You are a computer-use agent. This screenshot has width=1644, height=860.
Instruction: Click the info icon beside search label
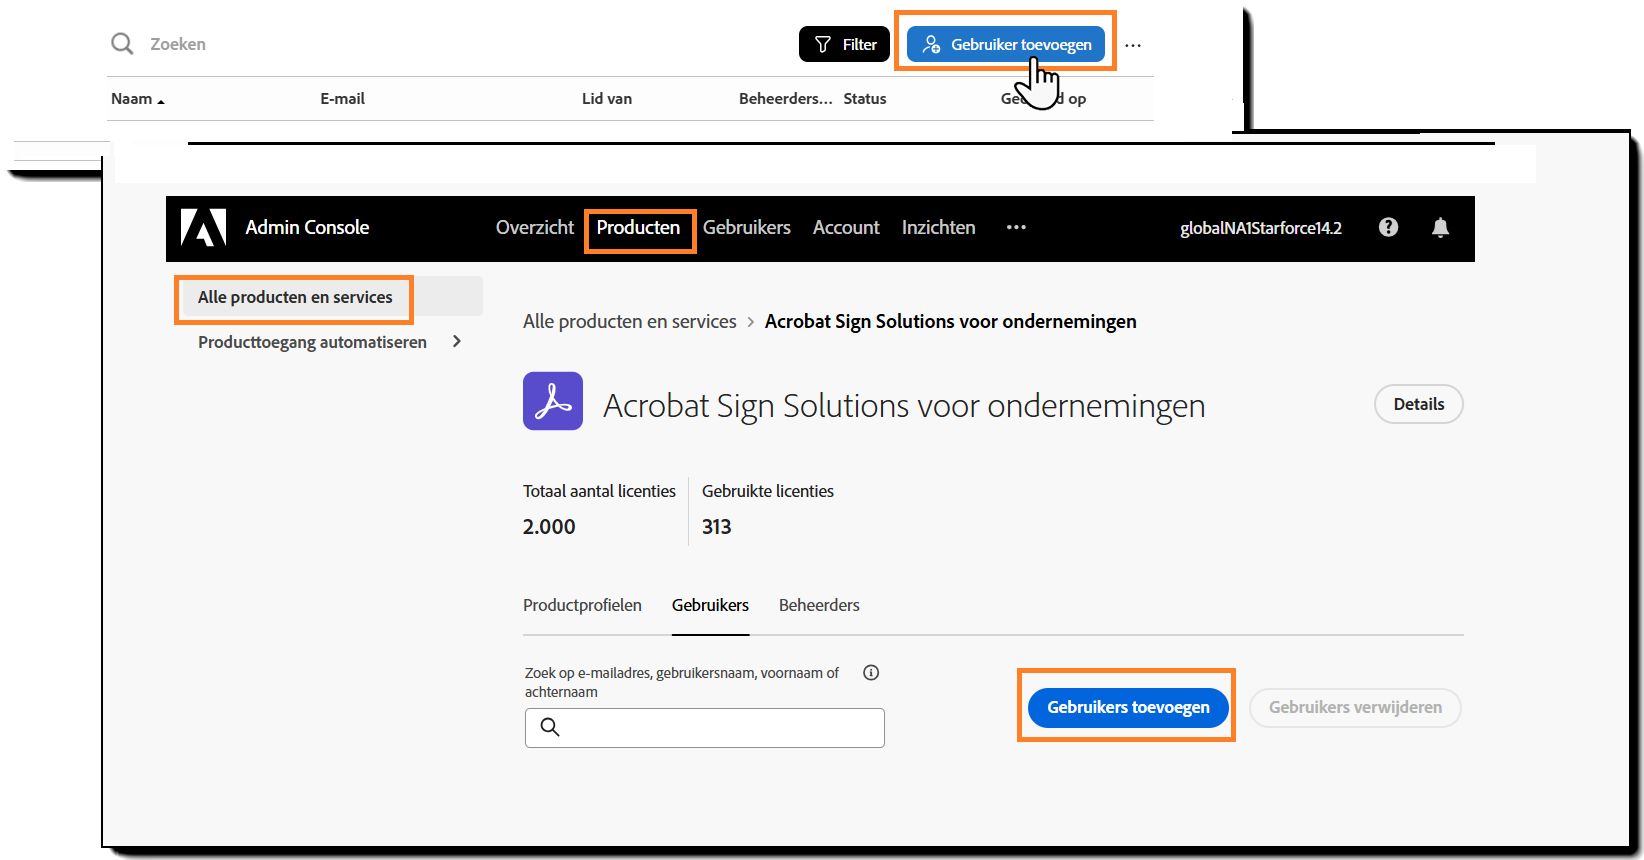871,672
